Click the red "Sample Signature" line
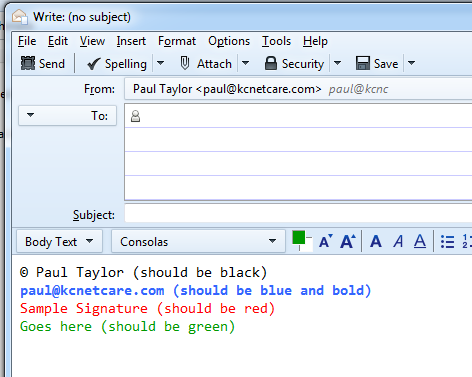The image size is (472, 377). pos(148,308)
